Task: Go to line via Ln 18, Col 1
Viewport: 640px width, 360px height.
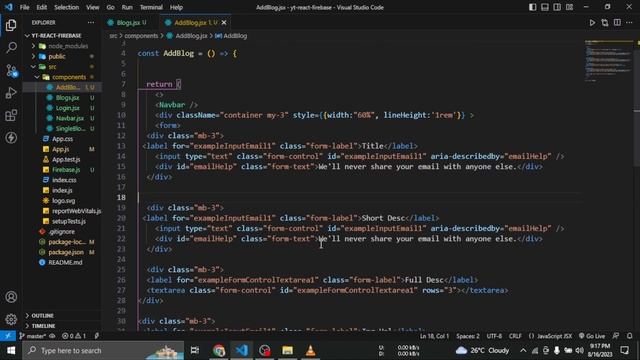Action: coord(434,336)
